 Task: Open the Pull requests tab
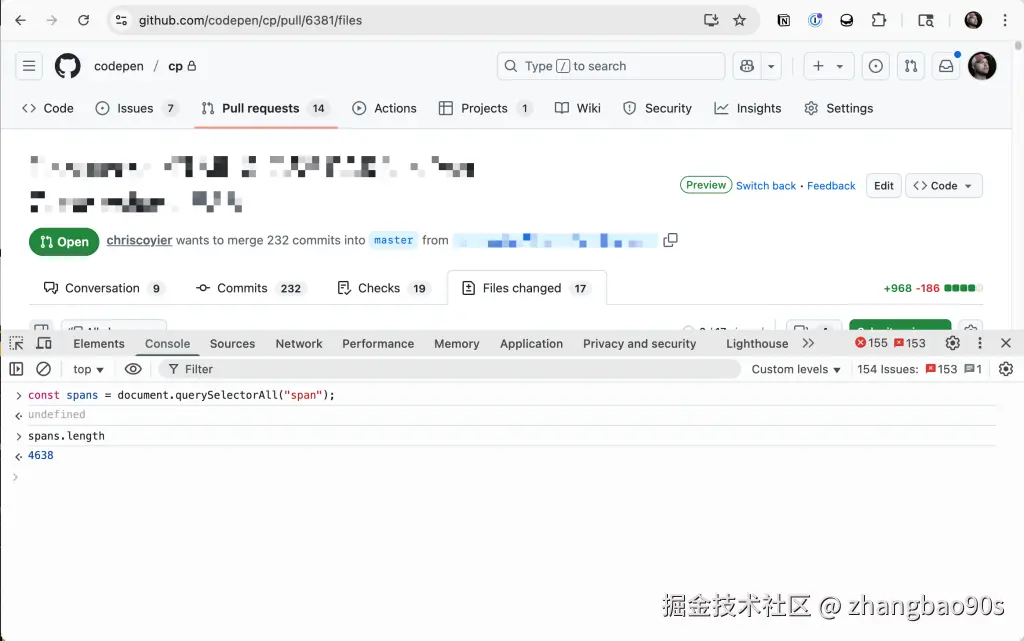tap(266, 108)
